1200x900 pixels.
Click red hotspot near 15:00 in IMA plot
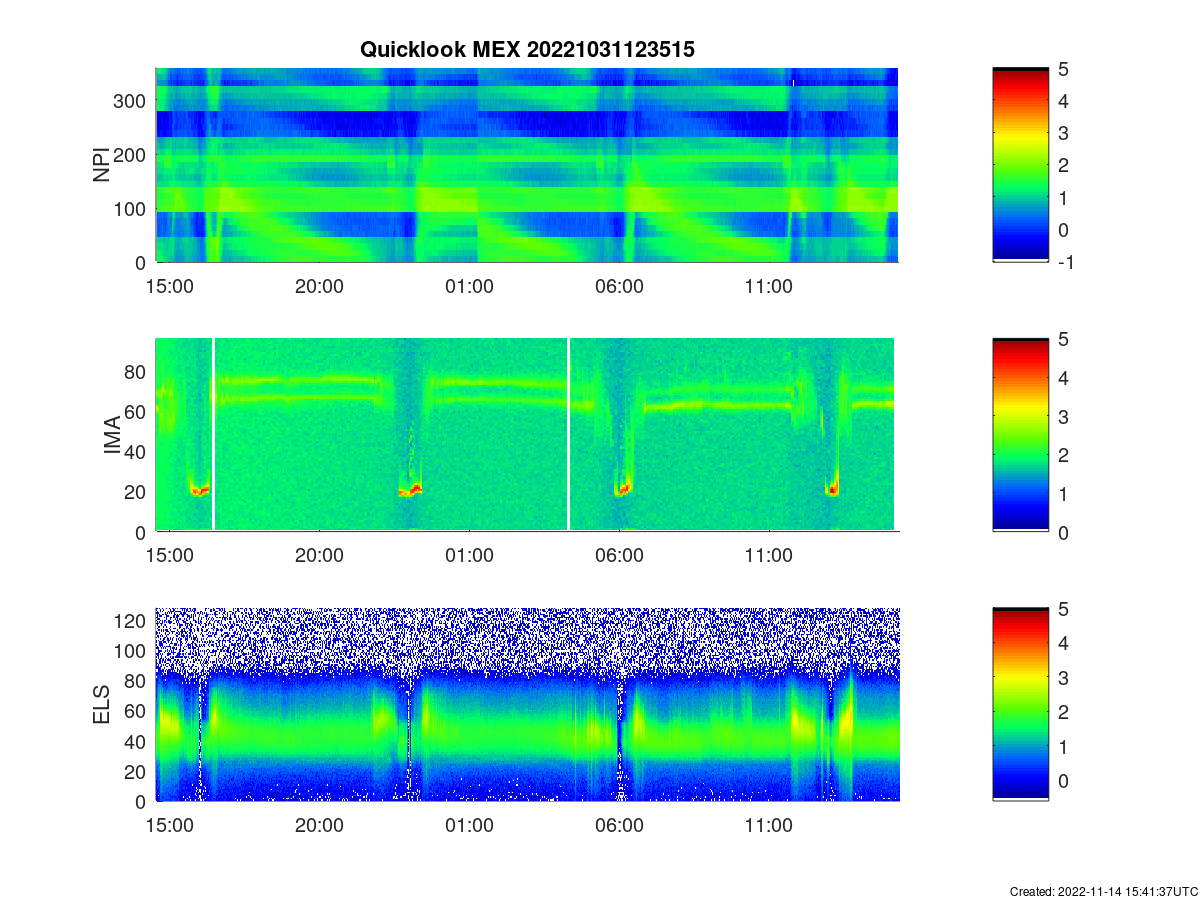(x=199, y=490)
